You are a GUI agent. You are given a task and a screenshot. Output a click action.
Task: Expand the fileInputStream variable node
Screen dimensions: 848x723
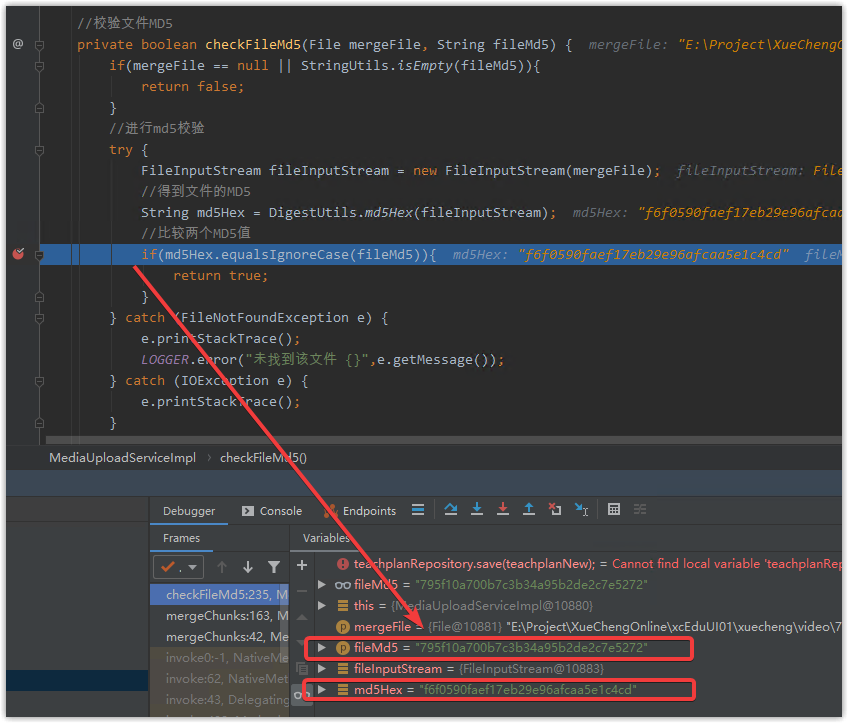pyautogui.click(x=322, y=669)
